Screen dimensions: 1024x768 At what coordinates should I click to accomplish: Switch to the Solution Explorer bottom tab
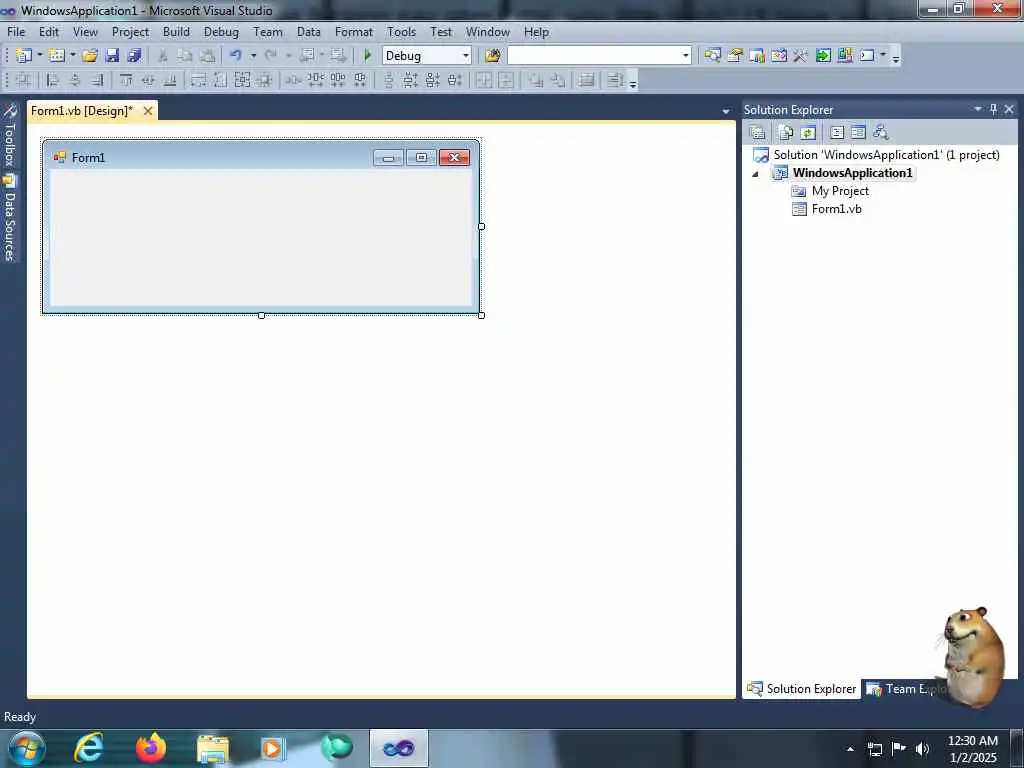[x=802, y=689]
